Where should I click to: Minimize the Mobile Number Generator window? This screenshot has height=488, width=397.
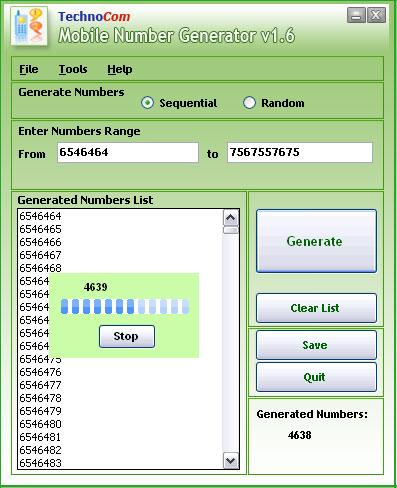tap(356, 15)
